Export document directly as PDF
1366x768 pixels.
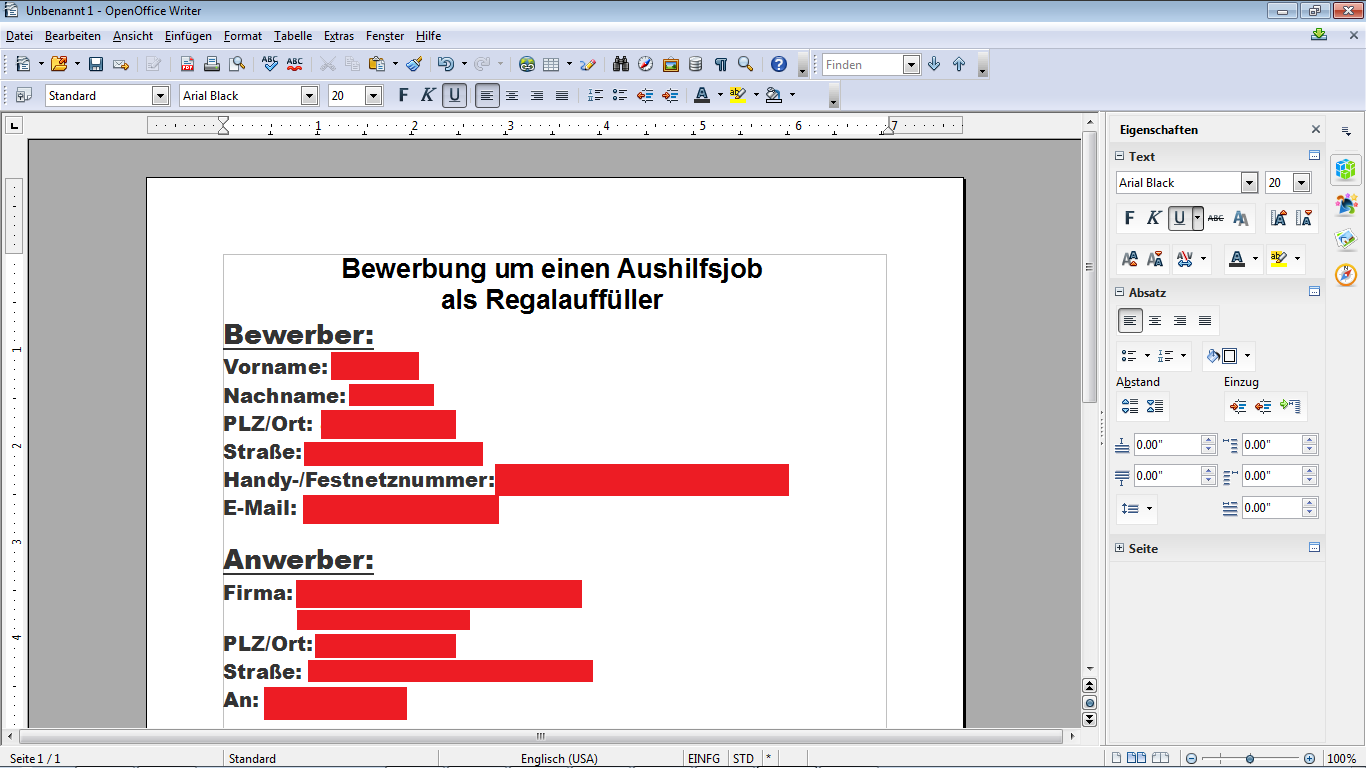[x=187, y=64]
